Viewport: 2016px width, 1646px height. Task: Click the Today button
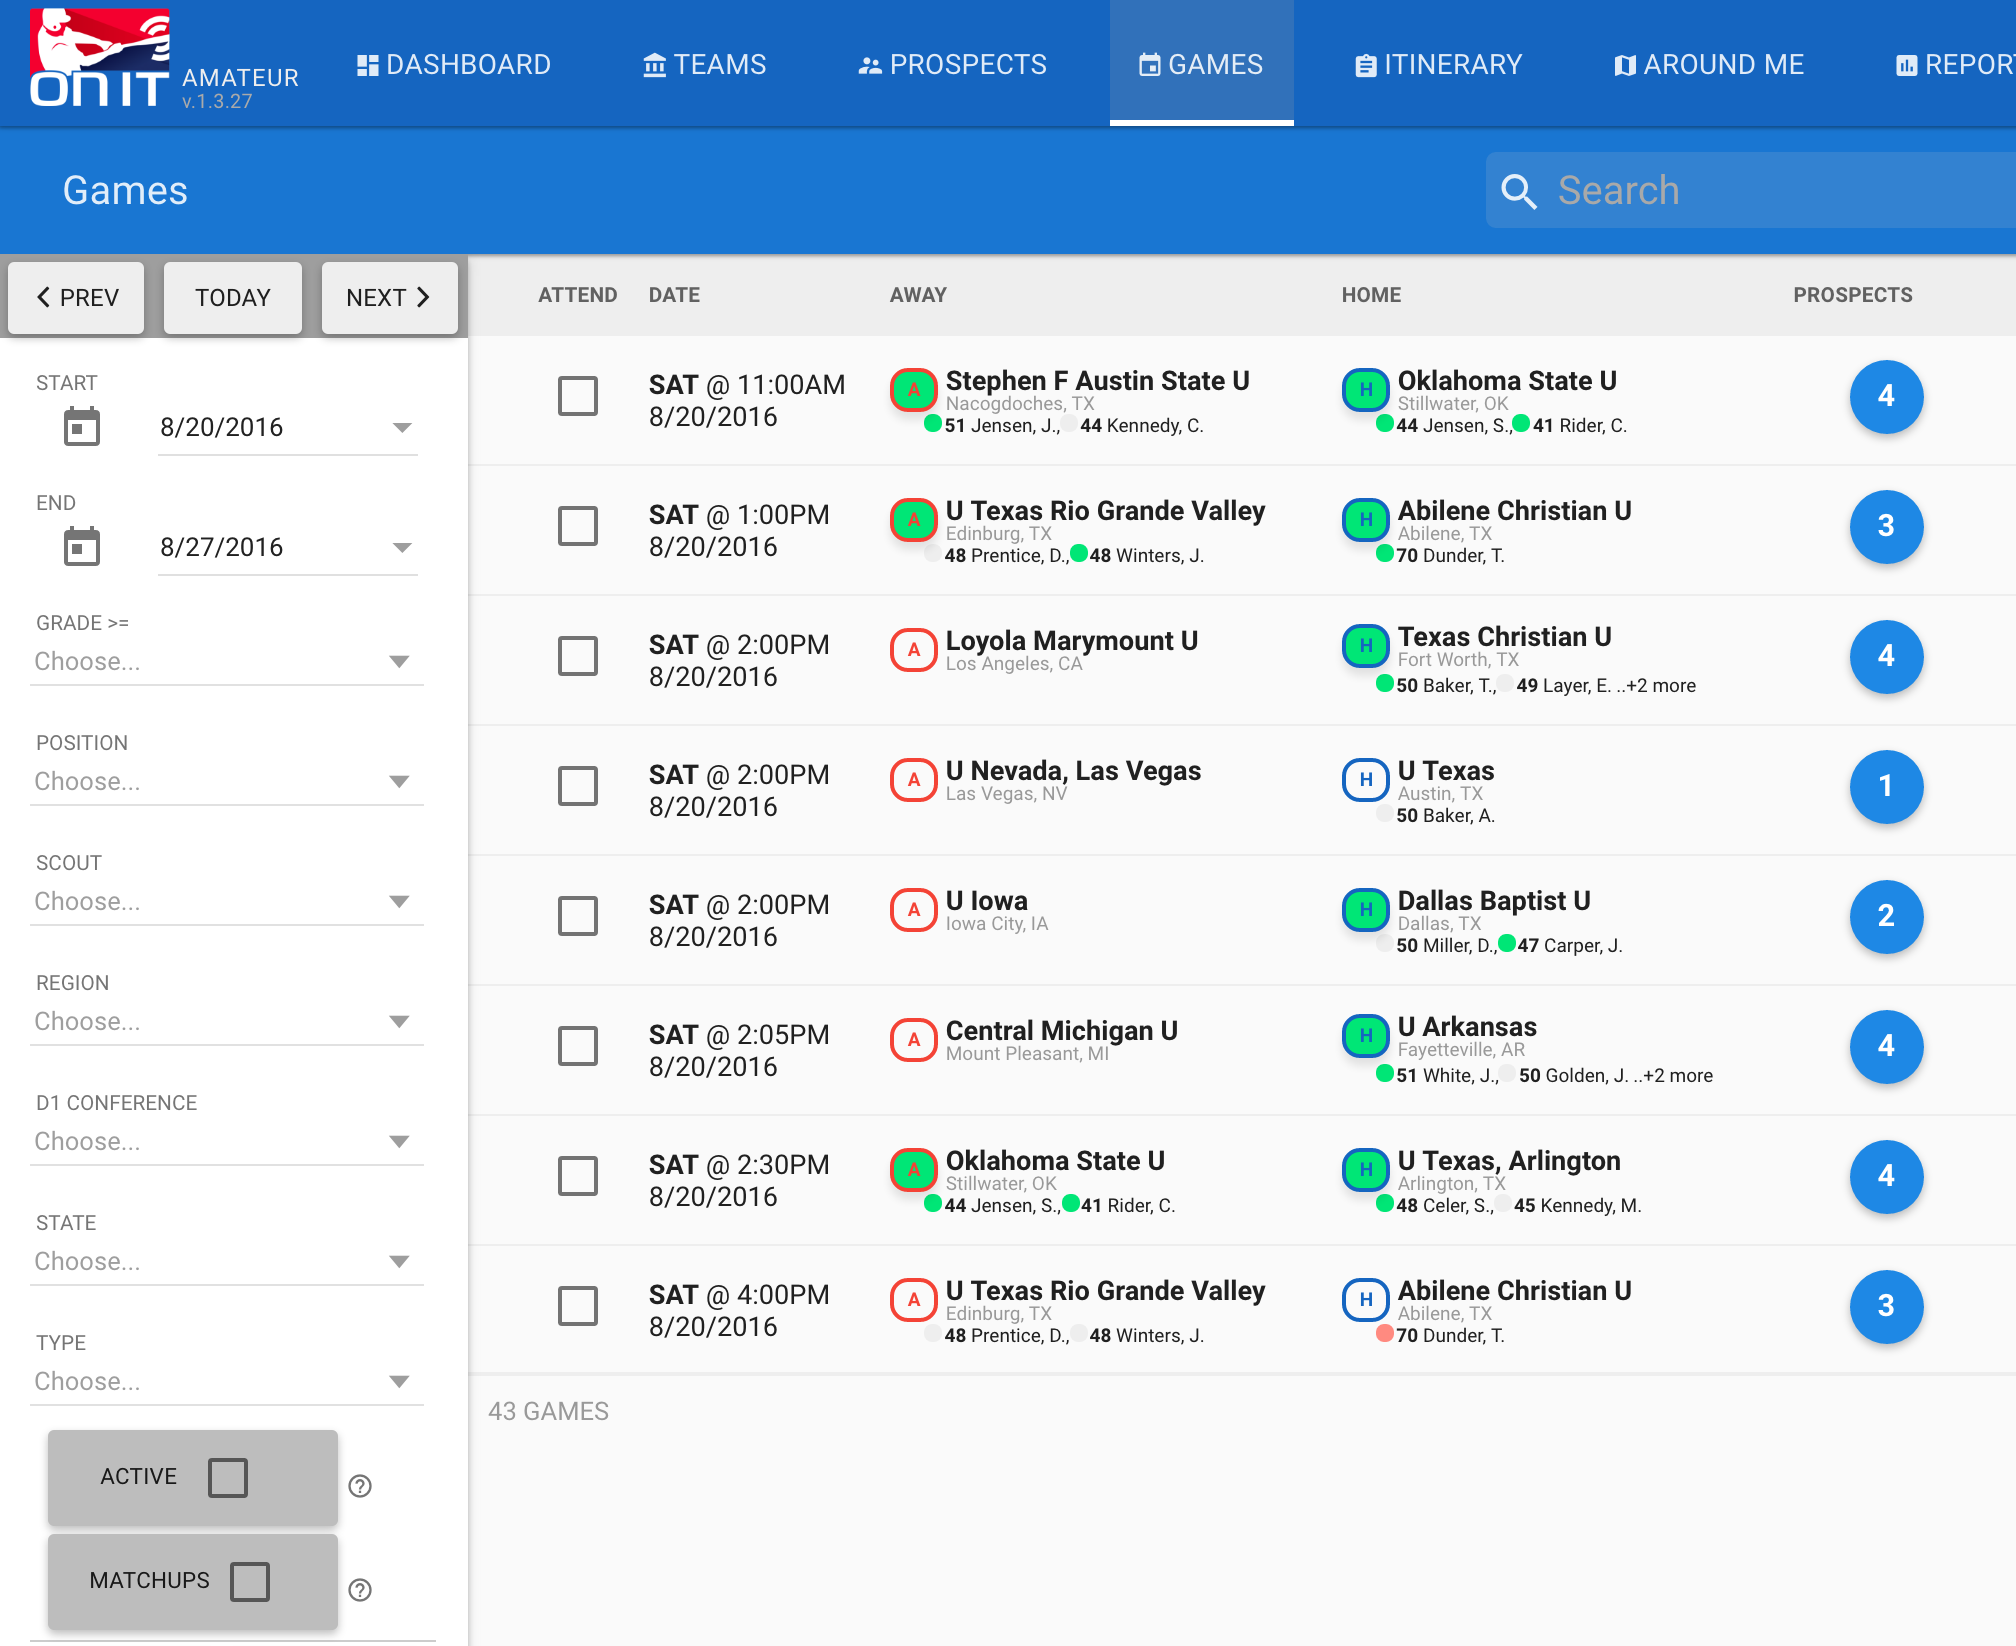[x=232, y=297]
